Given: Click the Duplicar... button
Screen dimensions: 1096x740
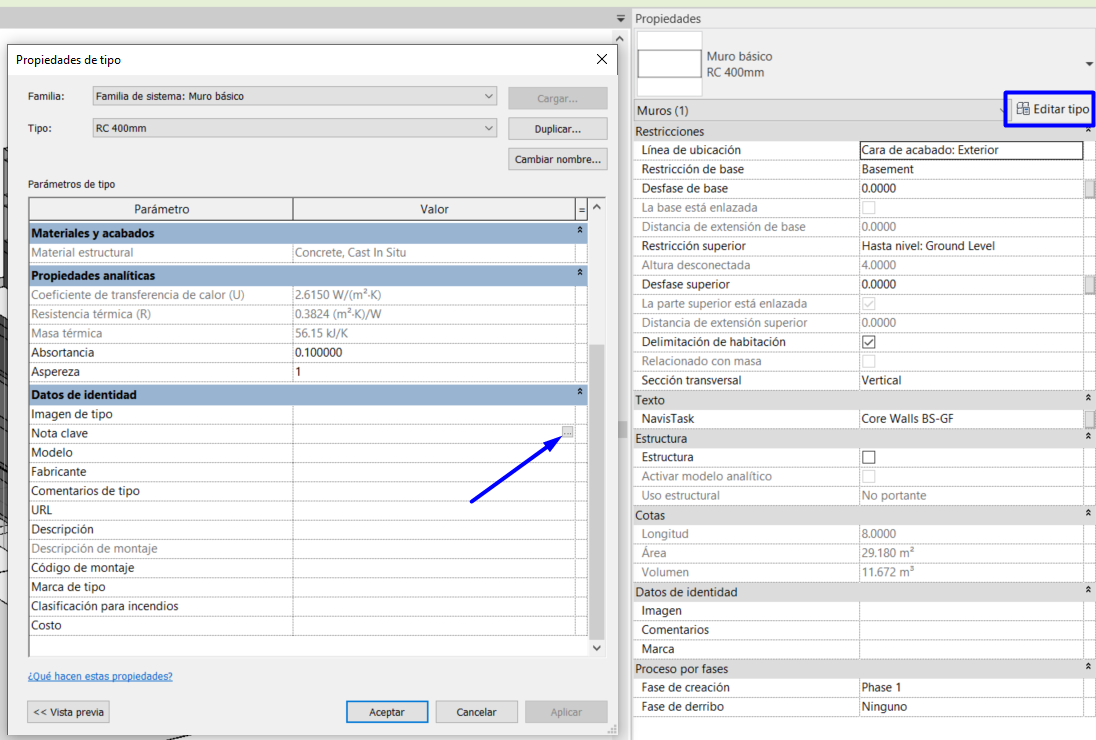Looking at the screenshot, I should [x=557, y=129].
